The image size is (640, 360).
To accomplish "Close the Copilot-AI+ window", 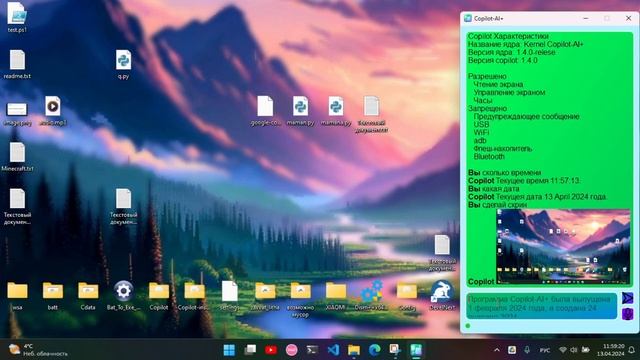I will pos(629,18).
